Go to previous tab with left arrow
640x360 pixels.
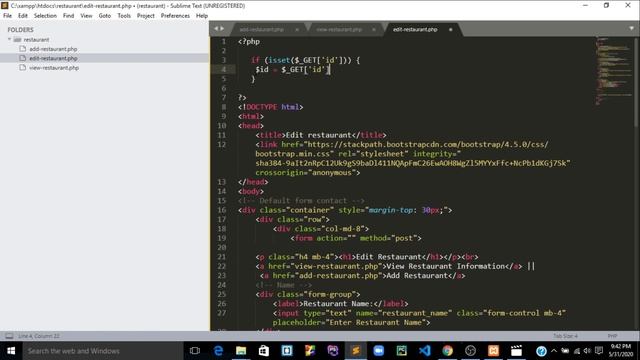(216, 29)
